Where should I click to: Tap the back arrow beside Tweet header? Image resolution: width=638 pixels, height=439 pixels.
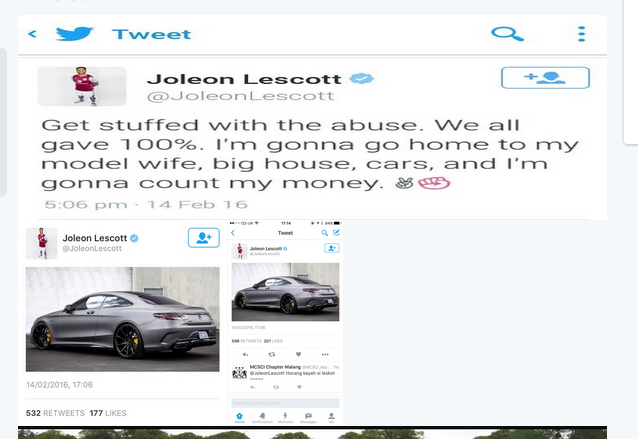pyautogui.click(x=32, y=34)
